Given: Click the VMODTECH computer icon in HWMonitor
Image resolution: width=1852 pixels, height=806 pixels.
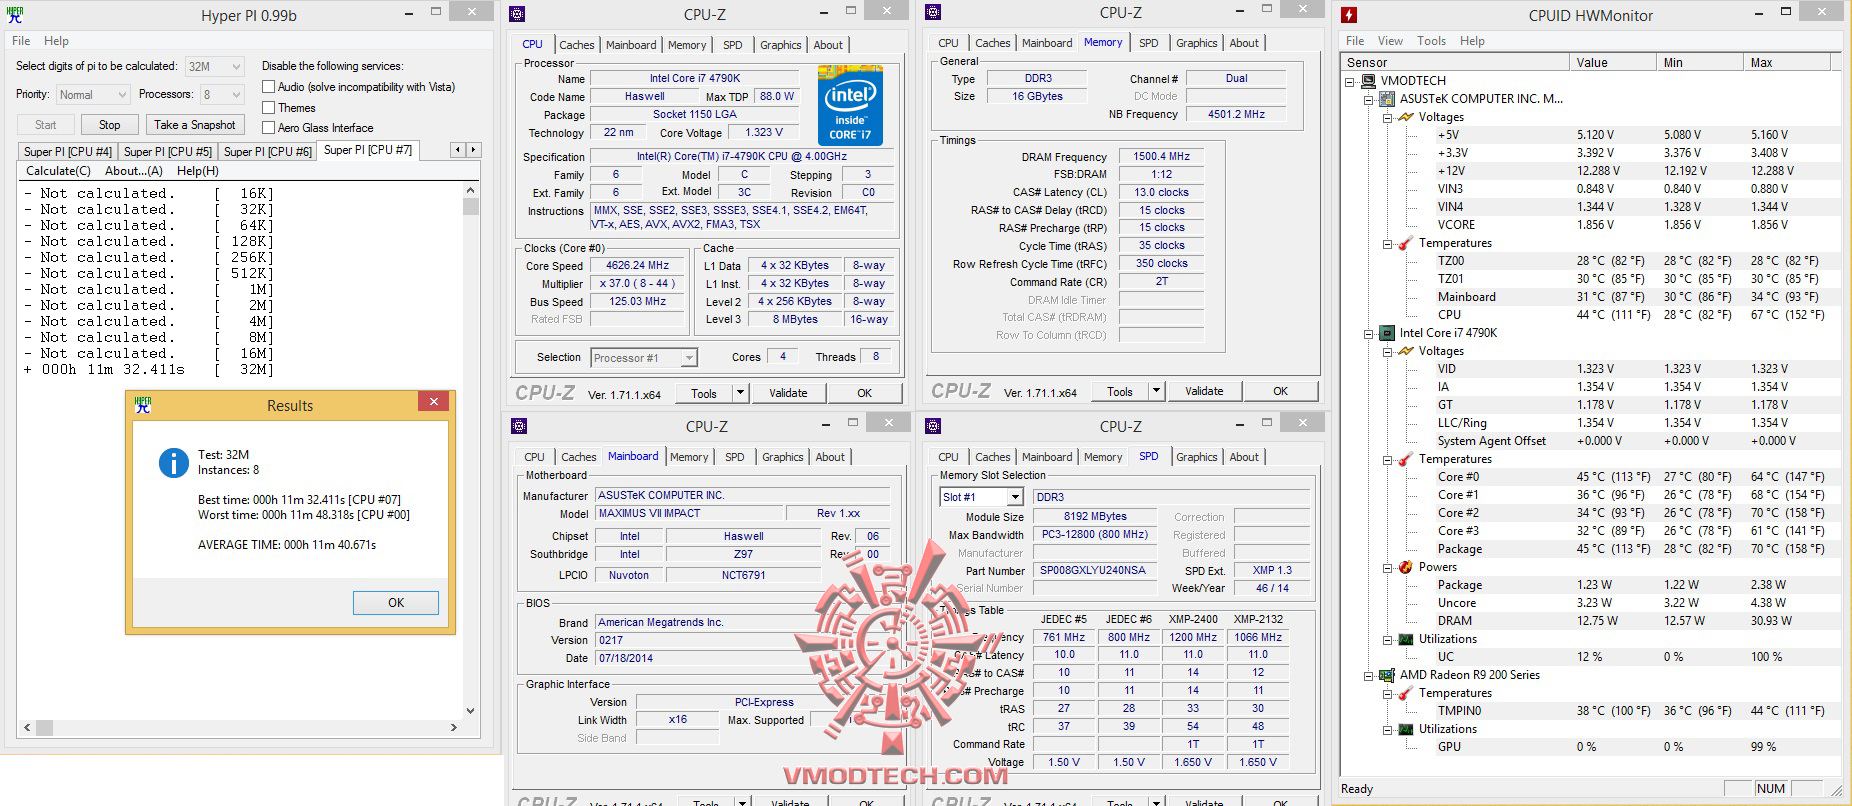Looking at the screenshot, I should [1368, 81].
